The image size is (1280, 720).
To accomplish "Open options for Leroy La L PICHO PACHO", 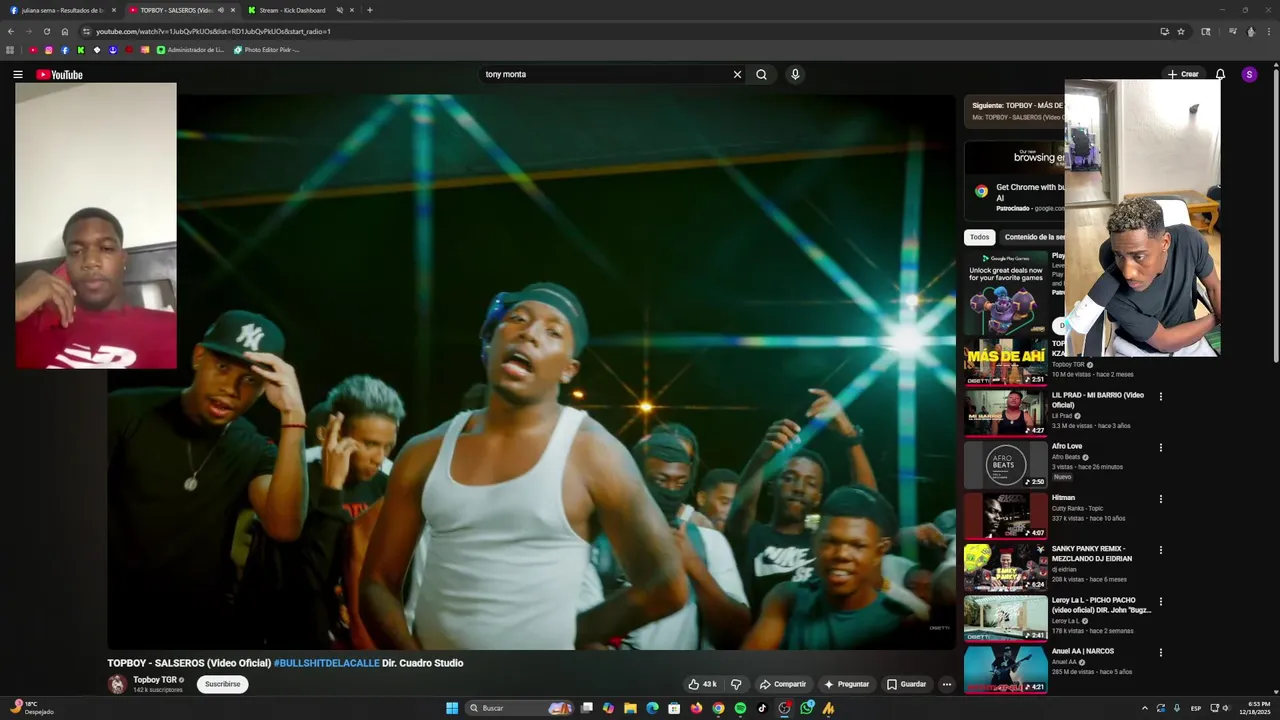I will [x=1161, y=602].
